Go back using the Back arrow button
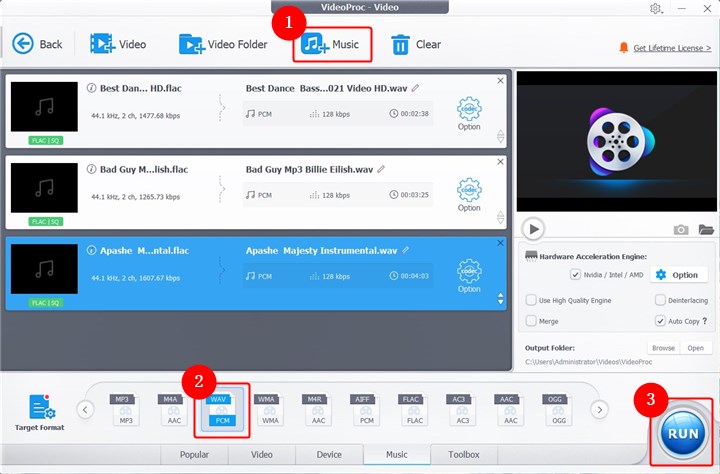 (37, 44)
